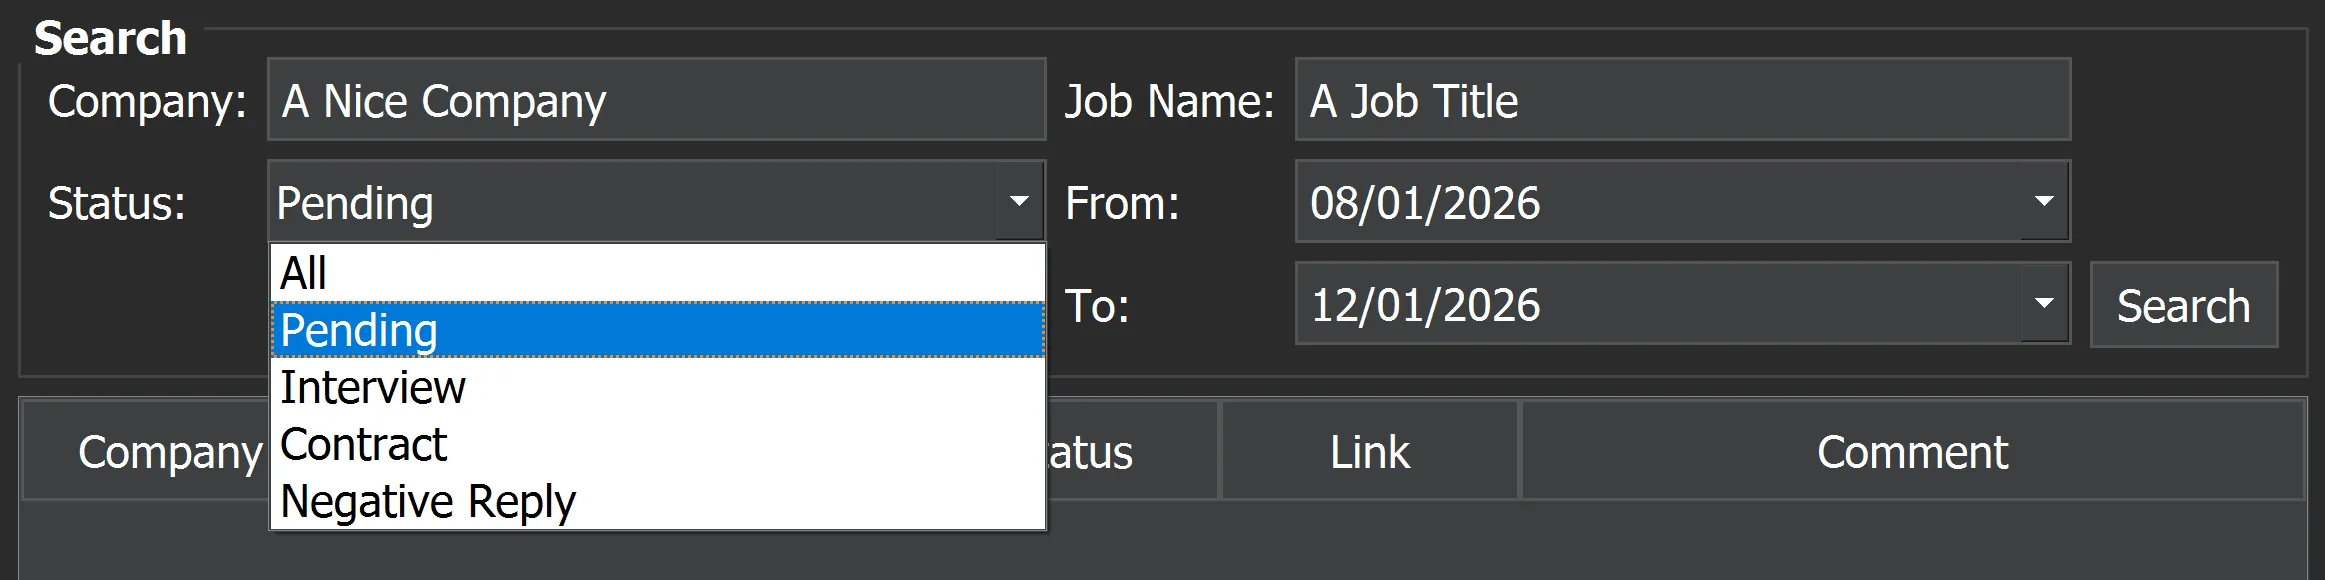
Task: Click the "A Job Title" text value
Action: click(x=1413, y=100)
